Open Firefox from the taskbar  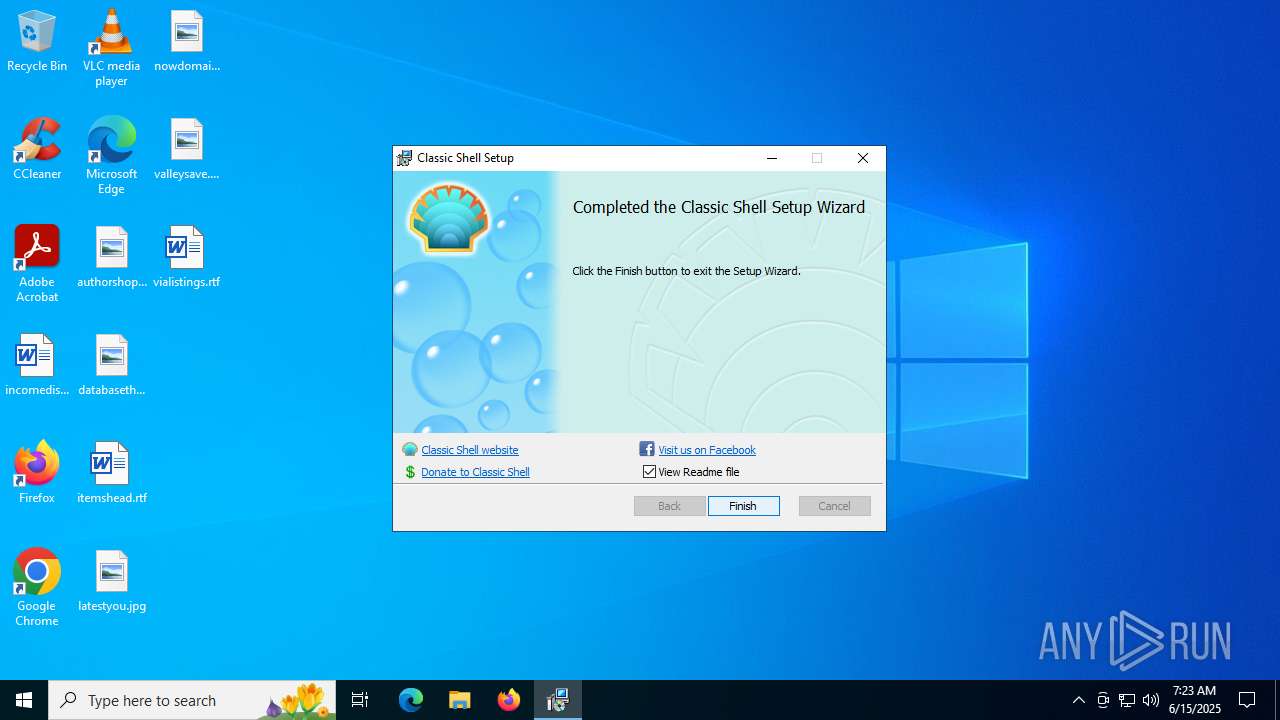[509, 700]
